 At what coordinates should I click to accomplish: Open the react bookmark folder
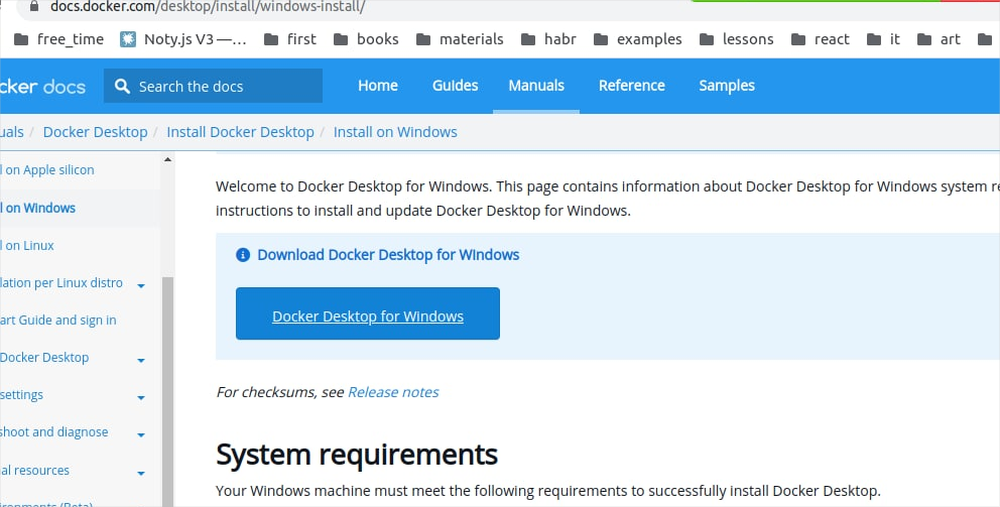pos(820,40)
